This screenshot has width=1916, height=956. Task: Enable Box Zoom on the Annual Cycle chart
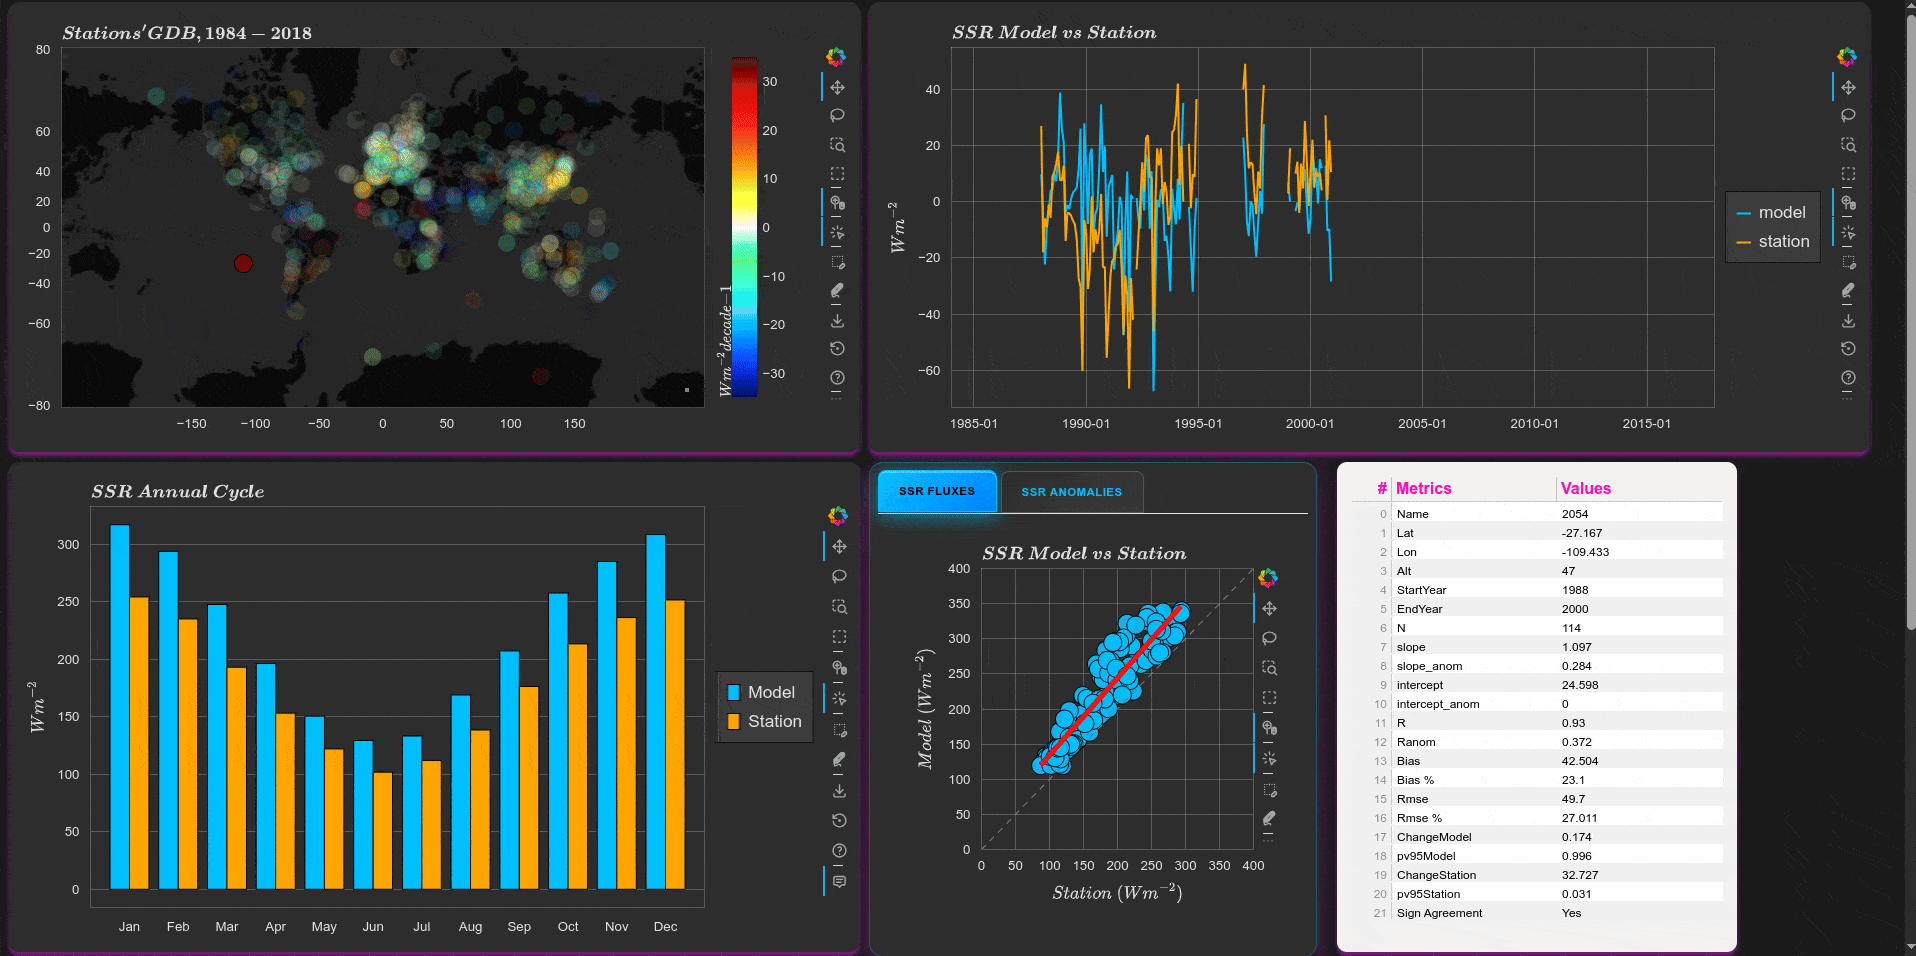tap(839, 607)
